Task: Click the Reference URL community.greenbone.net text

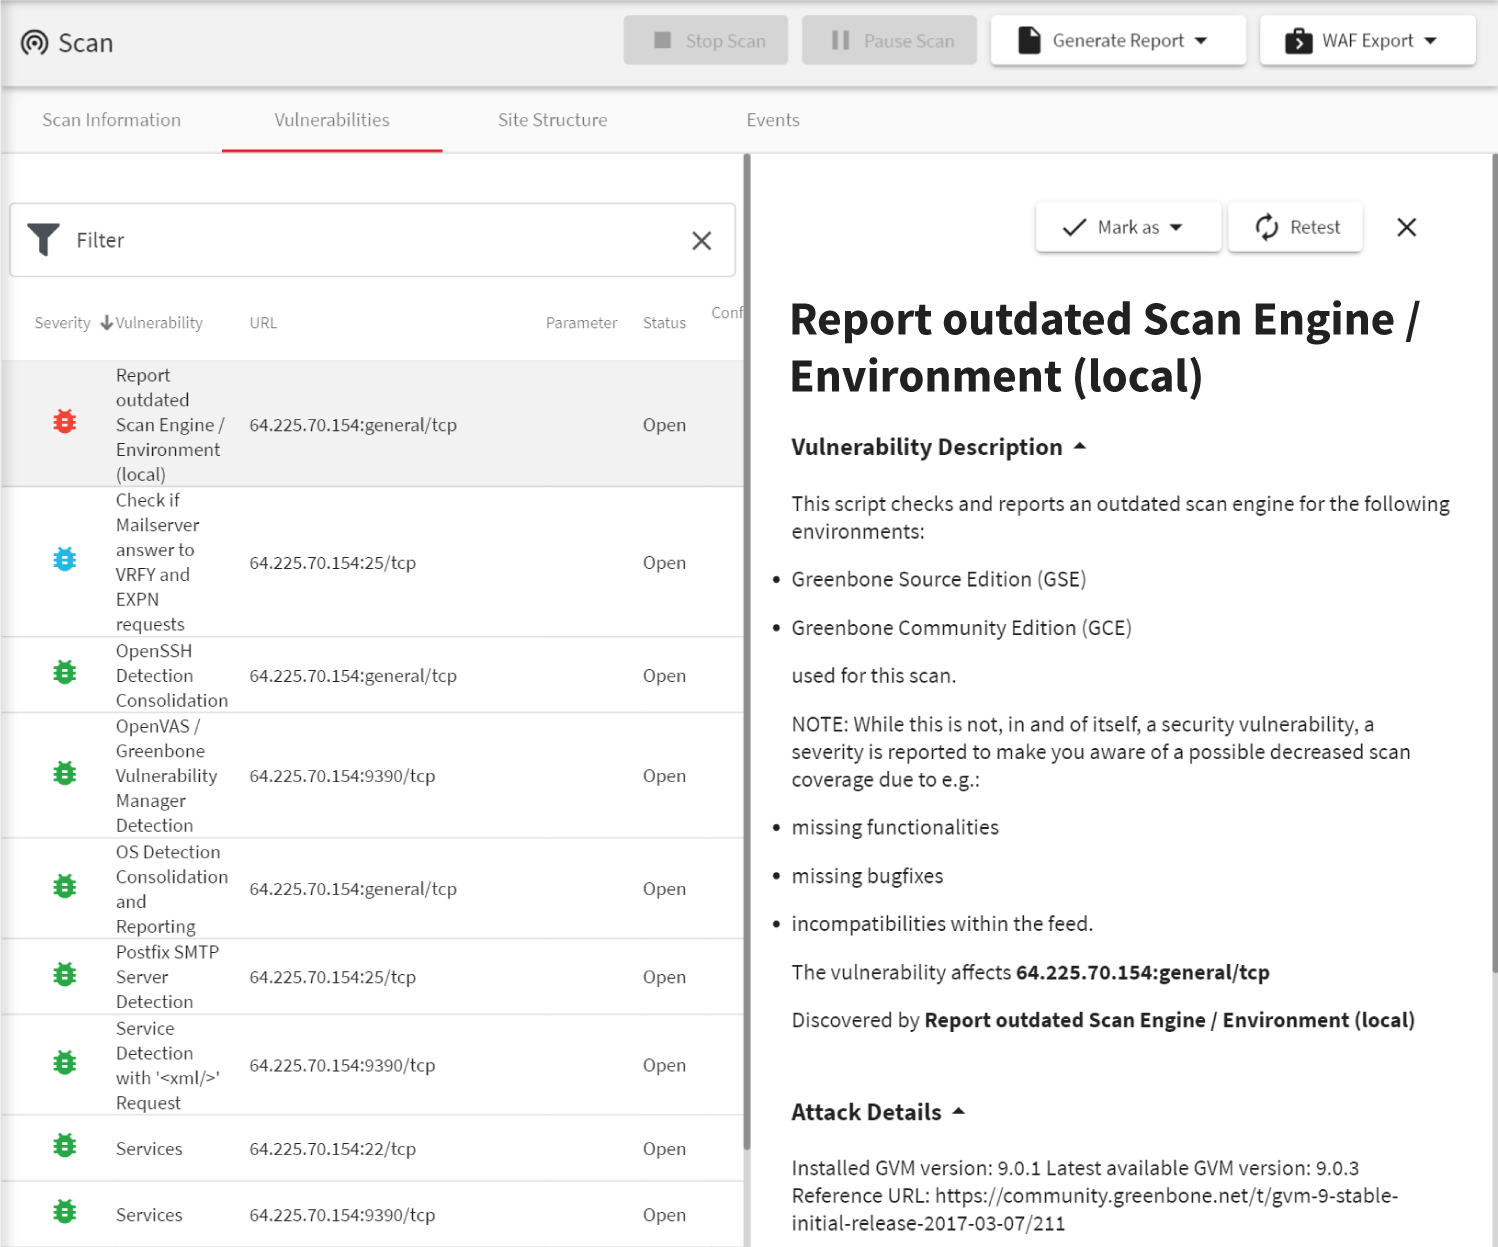Action: (1094, 1209)
